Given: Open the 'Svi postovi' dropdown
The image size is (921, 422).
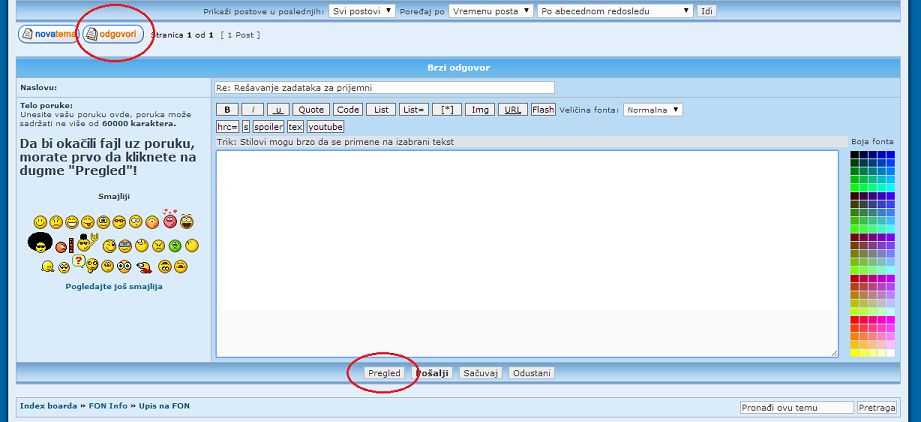Looking at the screenshot, I should [362, 11].
